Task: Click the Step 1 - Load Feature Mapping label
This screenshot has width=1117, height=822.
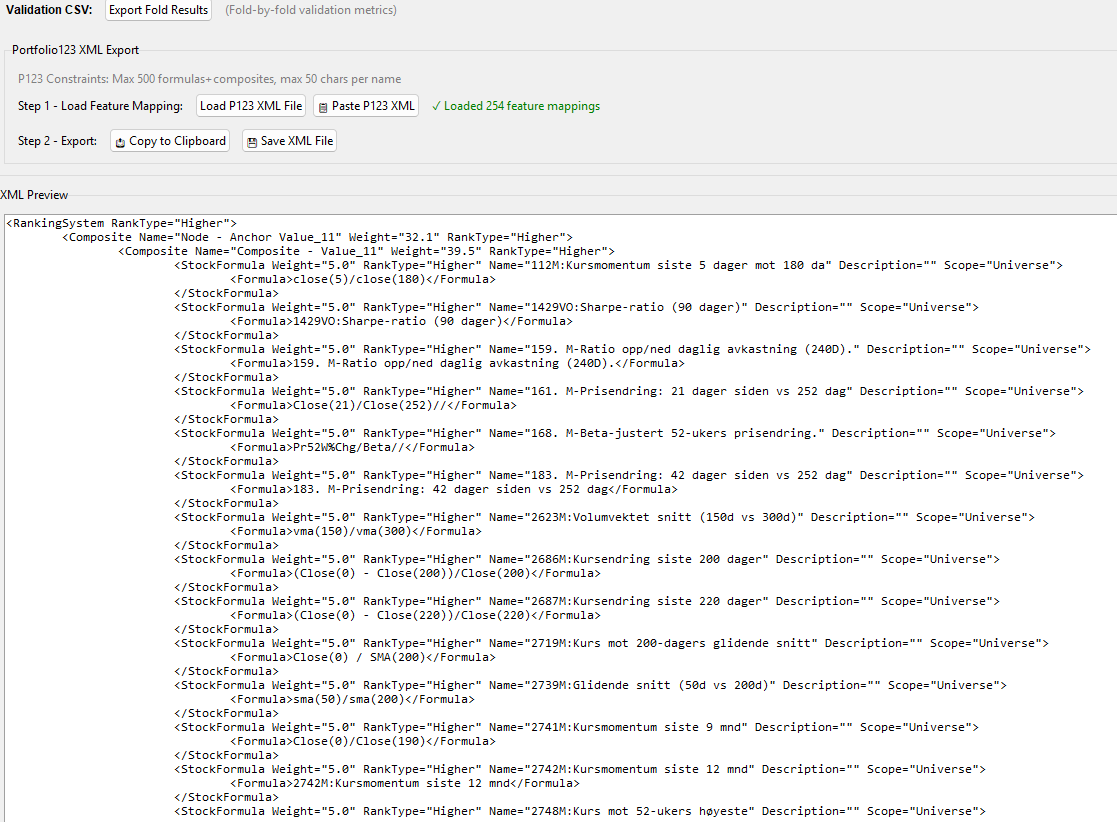Action: (x=100, y=106)
